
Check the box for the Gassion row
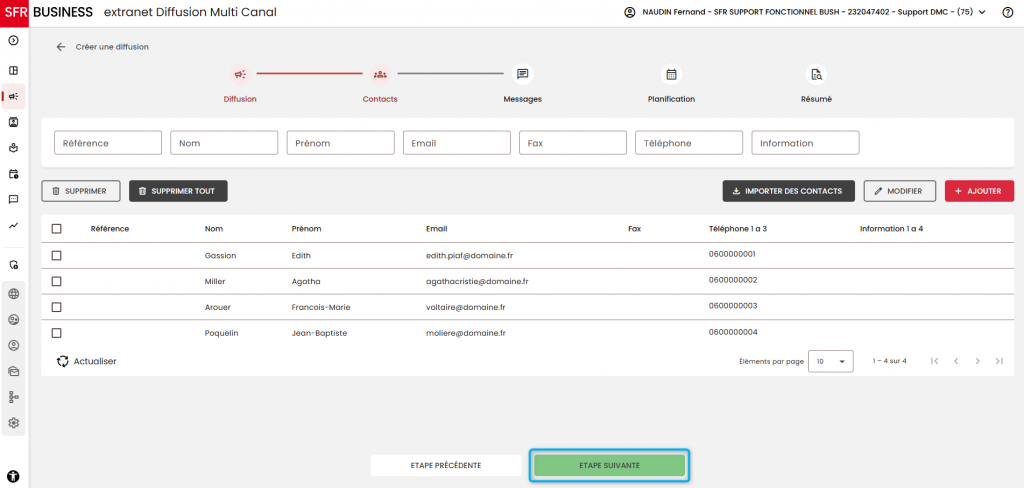coord(57,255)
